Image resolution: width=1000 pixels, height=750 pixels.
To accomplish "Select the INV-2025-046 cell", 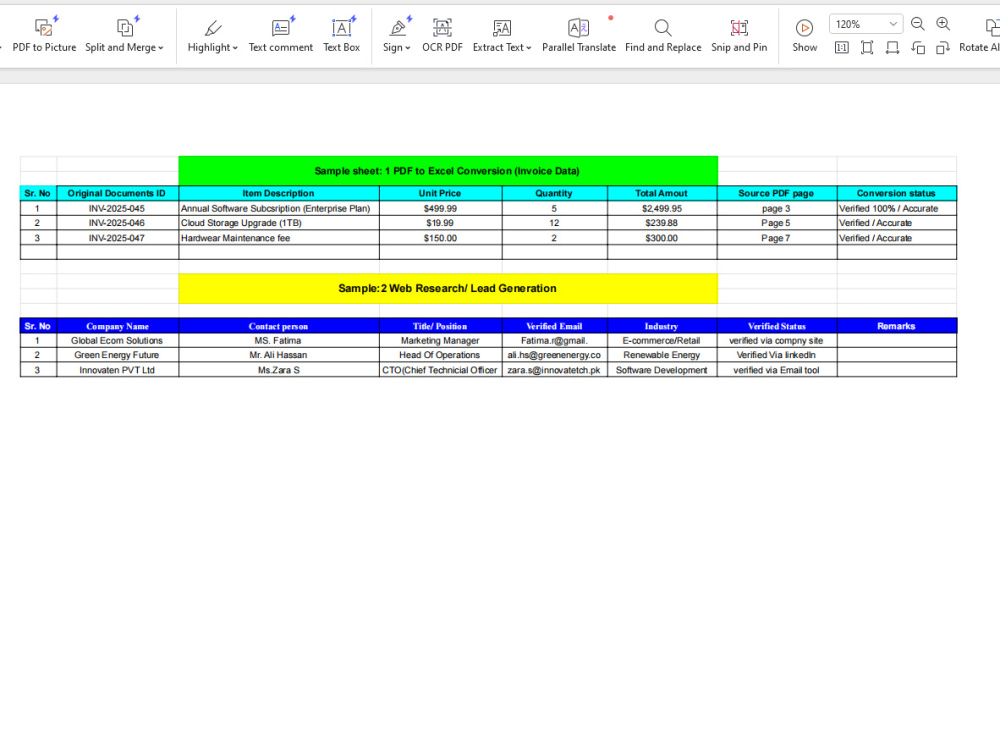I will click(117, 223).
